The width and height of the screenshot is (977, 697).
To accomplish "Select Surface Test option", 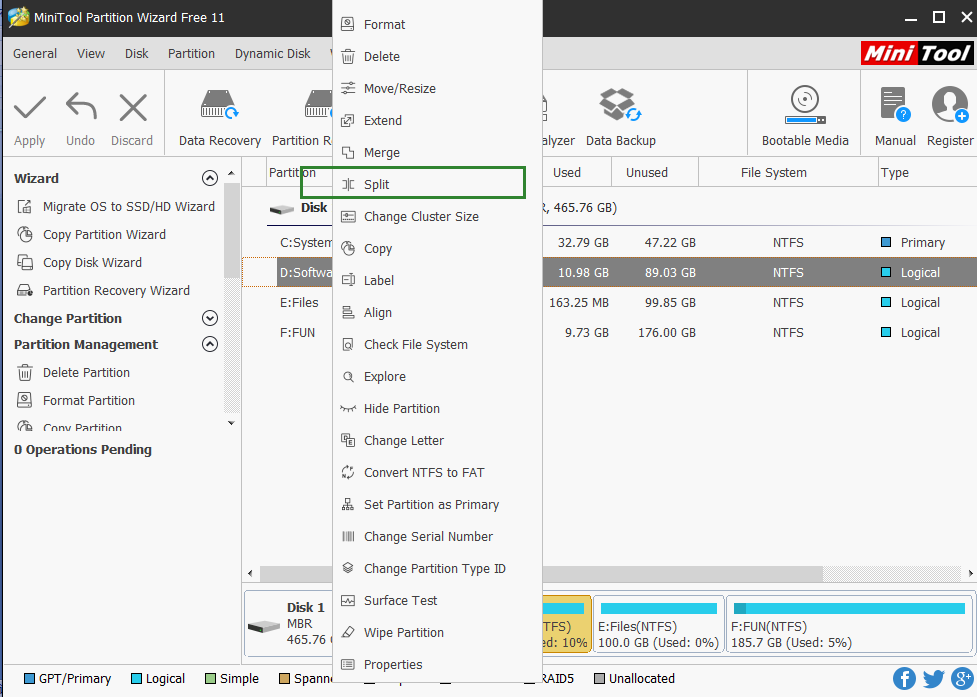I will pyautogui.click(x=437, y=600).
